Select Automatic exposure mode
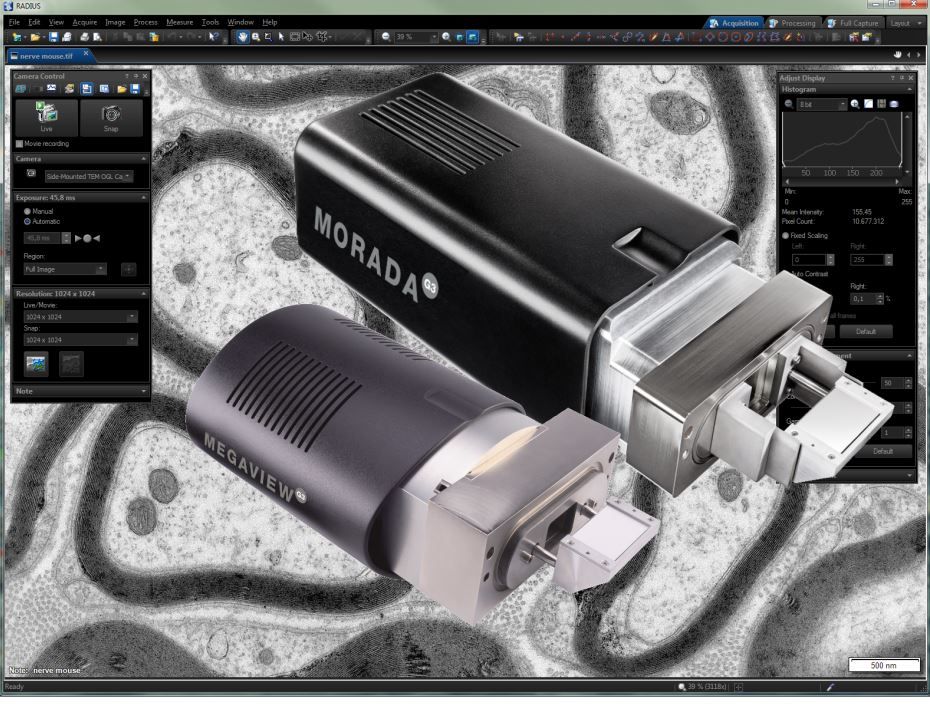This screenshot has height=708, width=930. [27, 221]
